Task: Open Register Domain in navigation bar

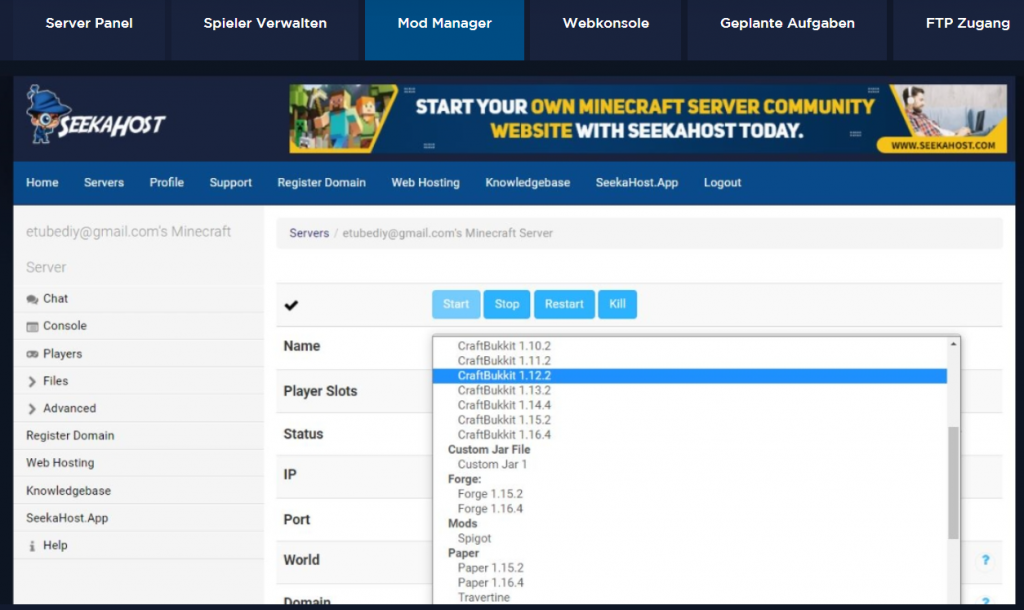Action: pos(321,183)
